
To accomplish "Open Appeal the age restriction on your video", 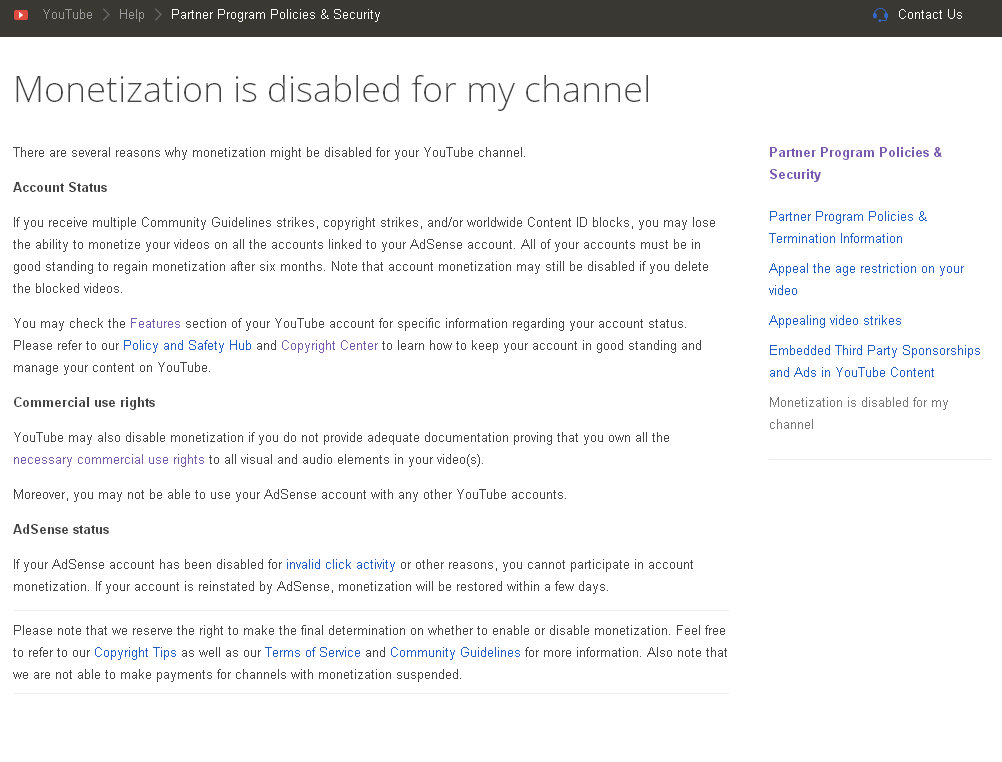I will coord(866,279).
